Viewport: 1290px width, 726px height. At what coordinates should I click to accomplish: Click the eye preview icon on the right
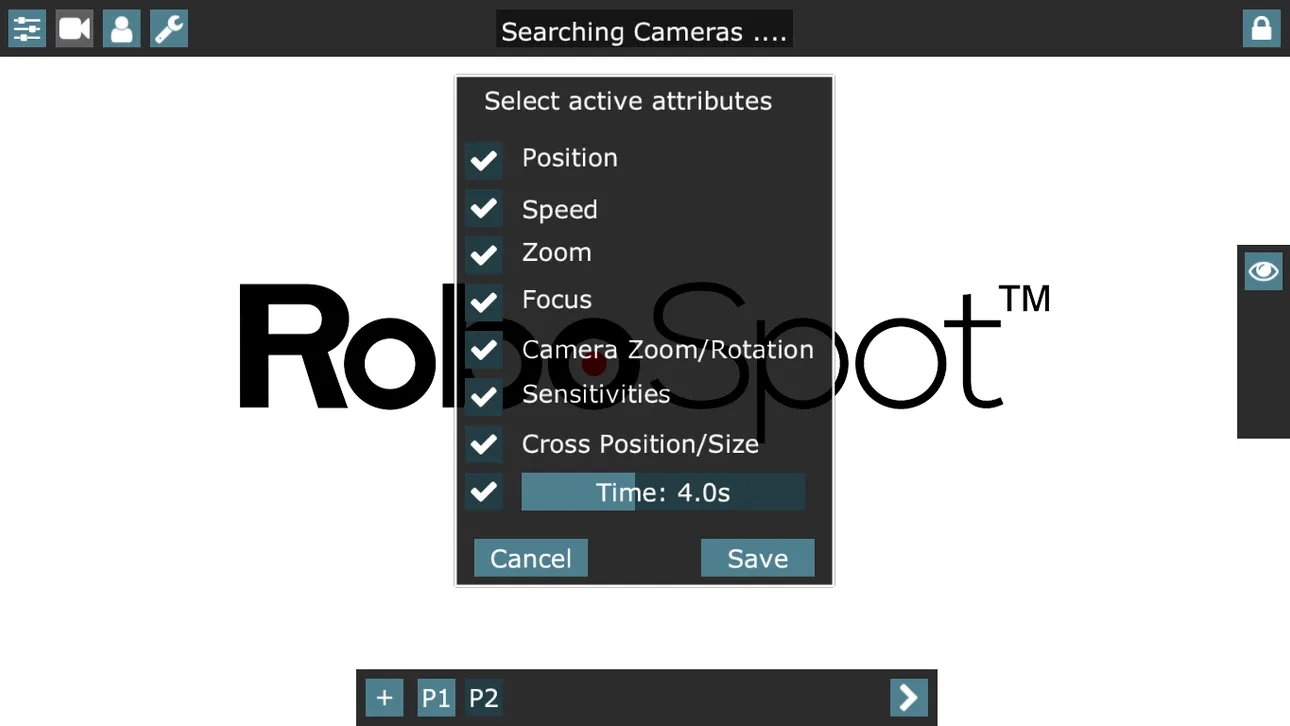1262,271
